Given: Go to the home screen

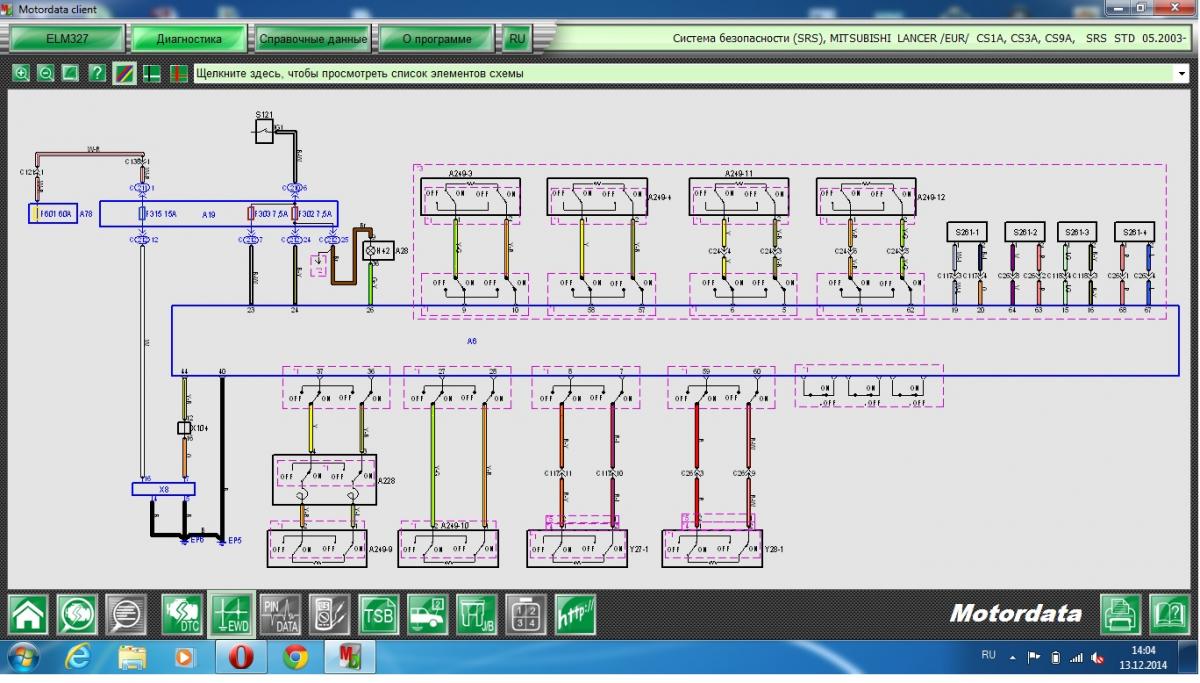Looking at the screenshot, I should [28, 614].
